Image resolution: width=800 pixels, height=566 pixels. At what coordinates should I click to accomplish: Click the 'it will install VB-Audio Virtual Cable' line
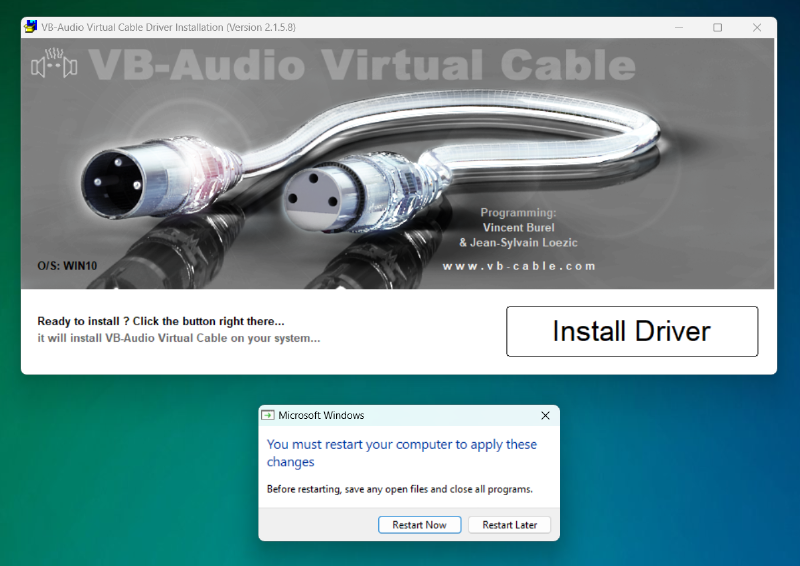pyautogui.click(x=179, y=338)
